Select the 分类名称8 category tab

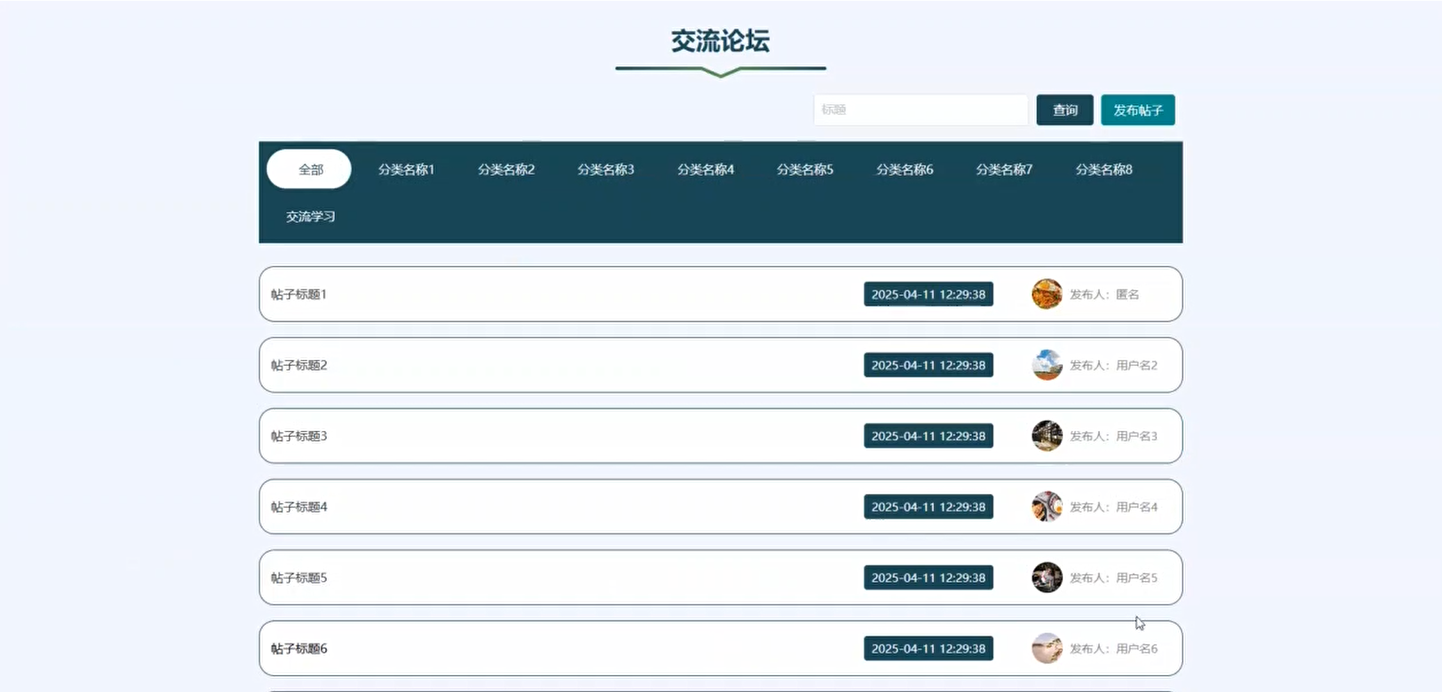click(x=1103, y=169)
